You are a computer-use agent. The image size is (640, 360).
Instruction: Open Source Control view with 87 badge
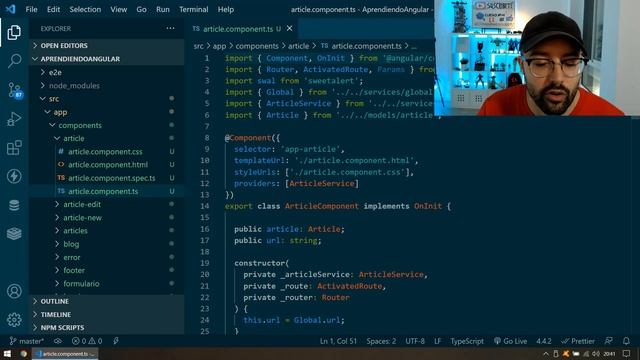[x=15, y=90]
